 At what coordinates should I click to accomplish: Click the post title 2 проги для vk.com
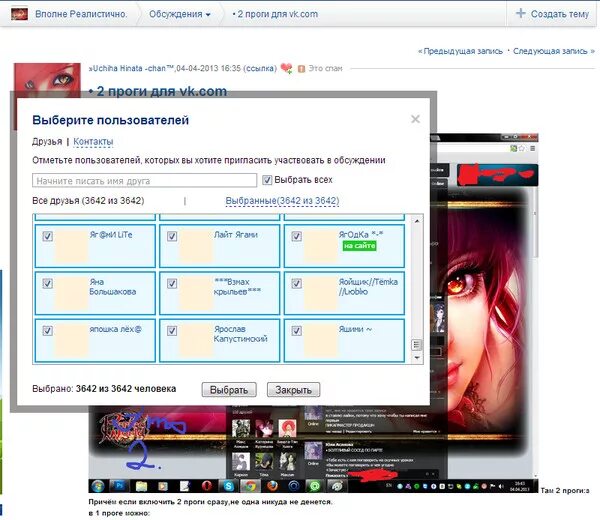pos(158,91)
